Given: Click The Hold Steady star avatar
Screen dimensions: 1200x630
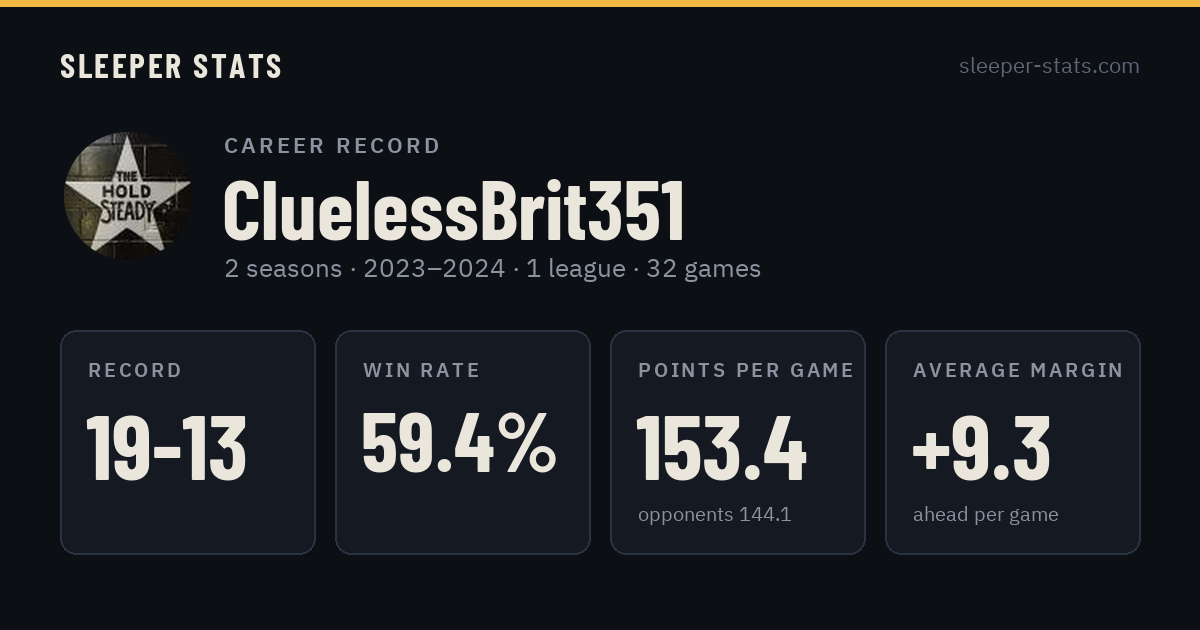Looking at the screenshot, I should (128, 196).
